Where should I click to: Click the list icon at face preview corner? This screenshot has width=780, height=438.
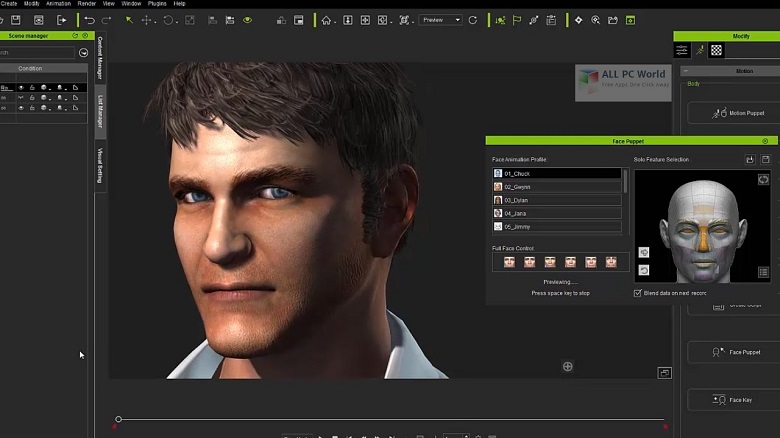pos(763,272)
